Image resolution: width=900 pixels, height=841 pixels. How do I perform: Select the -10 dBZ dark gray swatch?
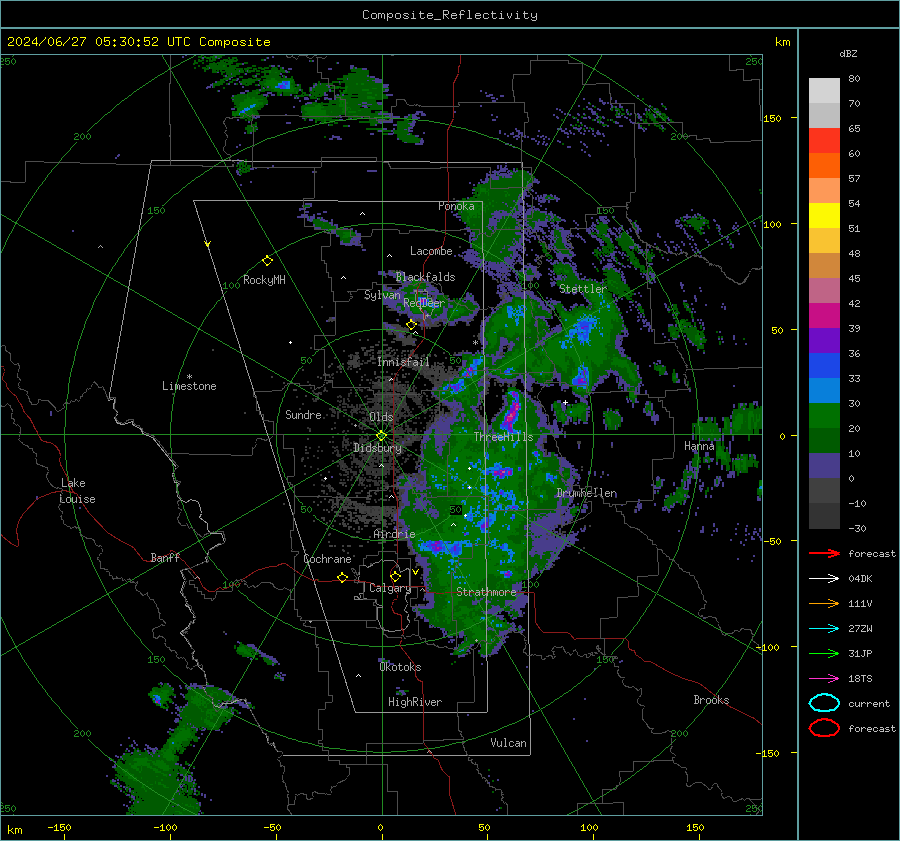click(x=824, y=516)
